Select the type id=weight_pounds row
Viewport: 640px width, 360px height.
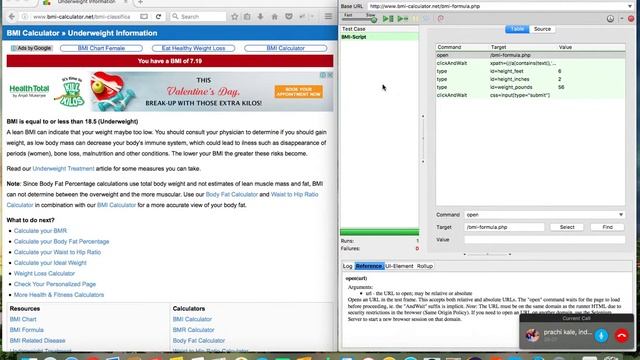click(530, 87)
